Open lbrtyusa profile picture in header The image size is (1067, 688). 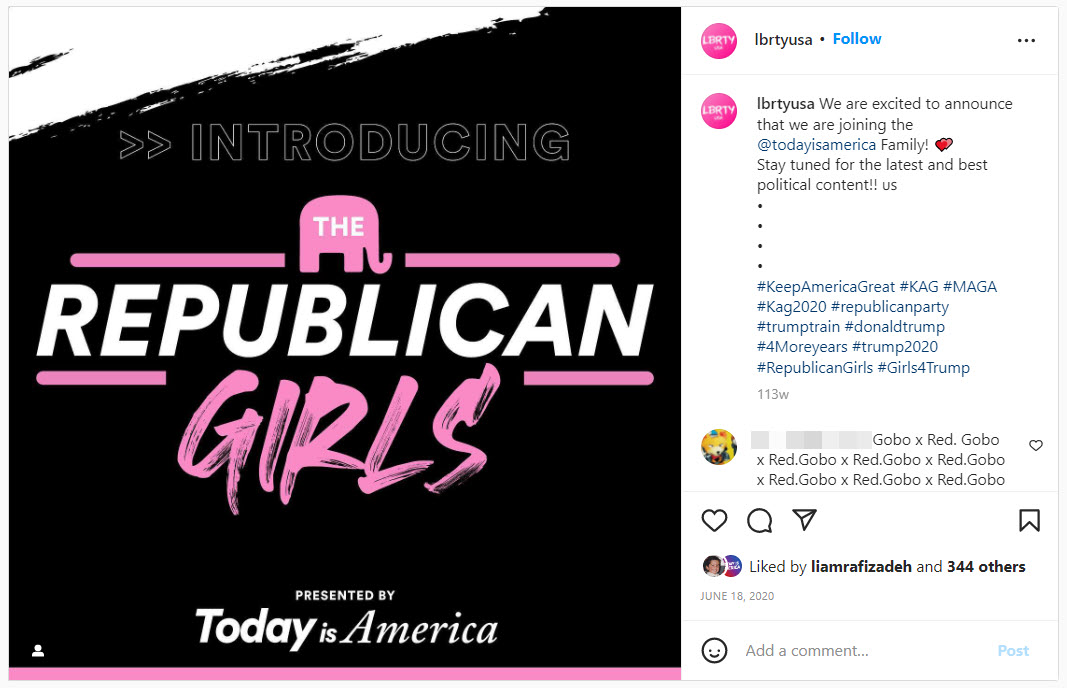(719, 40)
